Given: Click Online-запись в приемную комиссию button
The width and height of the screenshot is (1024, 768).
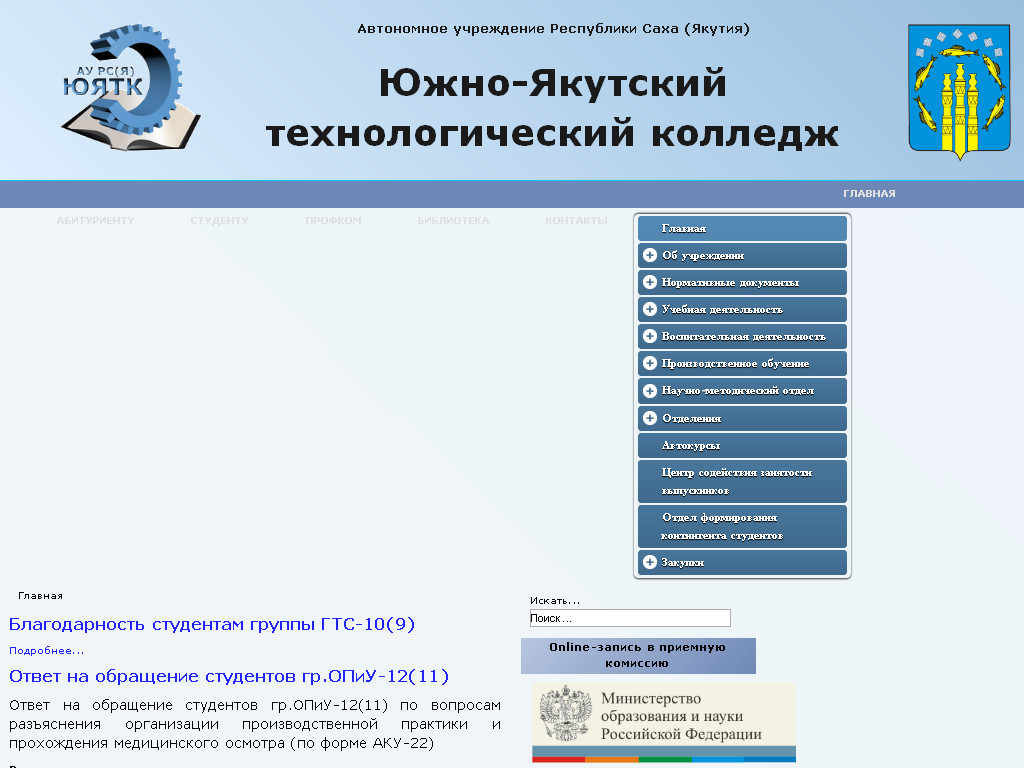Looking at the screenshot, I should click(638, 655).
